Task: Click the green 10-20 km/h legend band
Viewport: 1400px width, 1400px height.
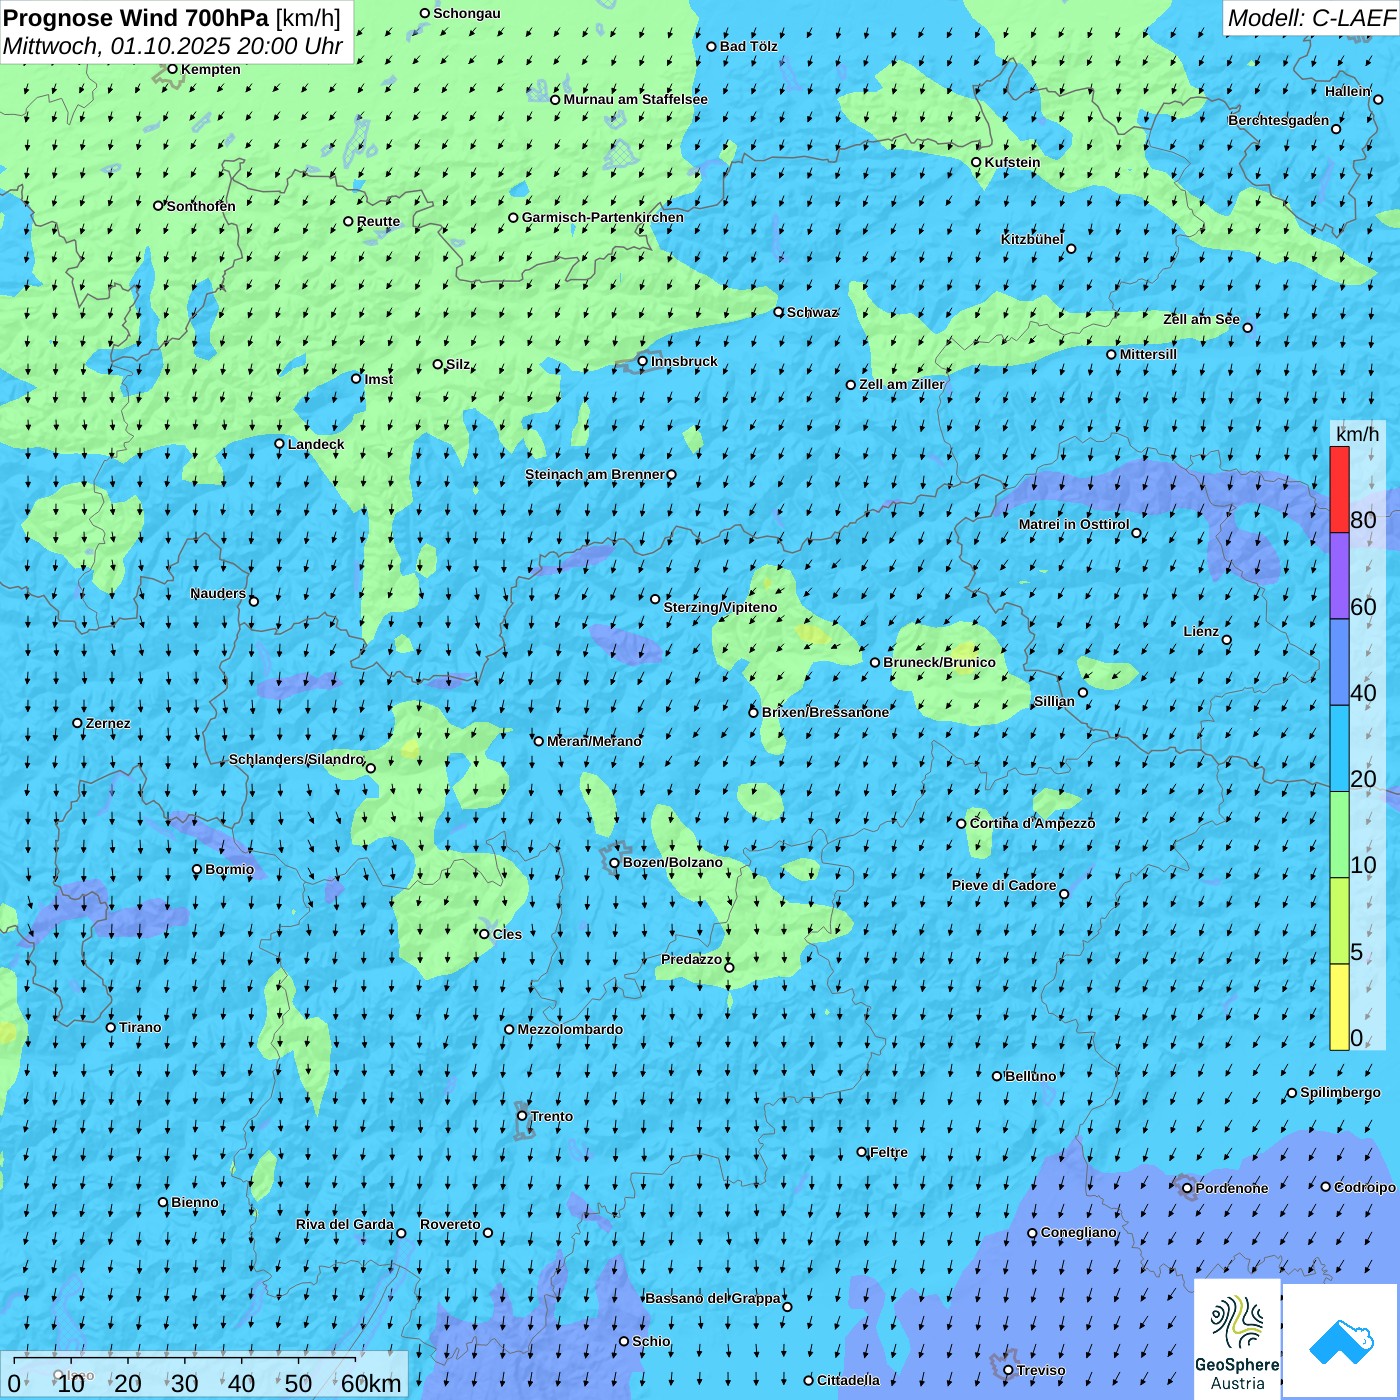Action: (x=1339, y=835)
